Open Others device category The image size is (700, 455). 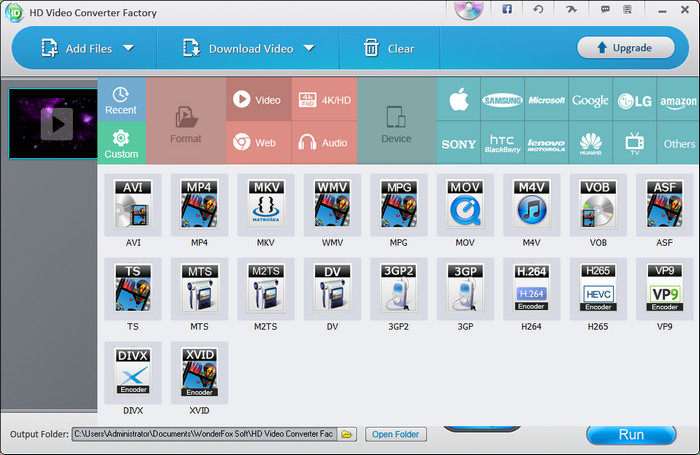pos(678,143)
